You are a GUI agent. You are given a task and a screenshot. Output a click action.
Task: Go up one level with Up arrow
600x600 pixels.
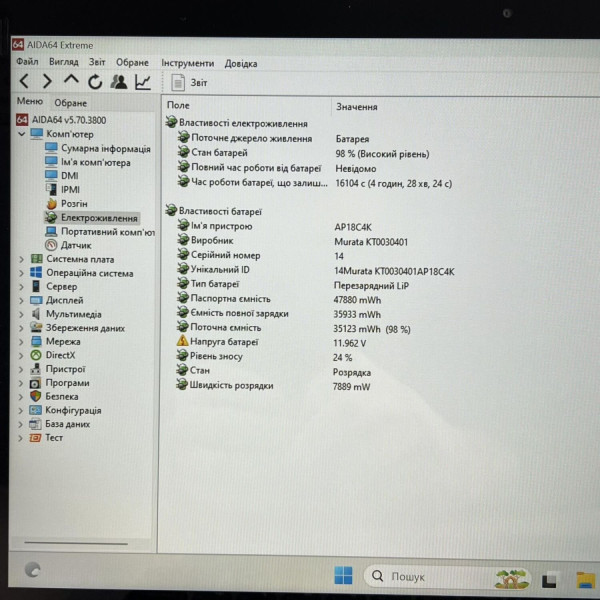(71, 80)
